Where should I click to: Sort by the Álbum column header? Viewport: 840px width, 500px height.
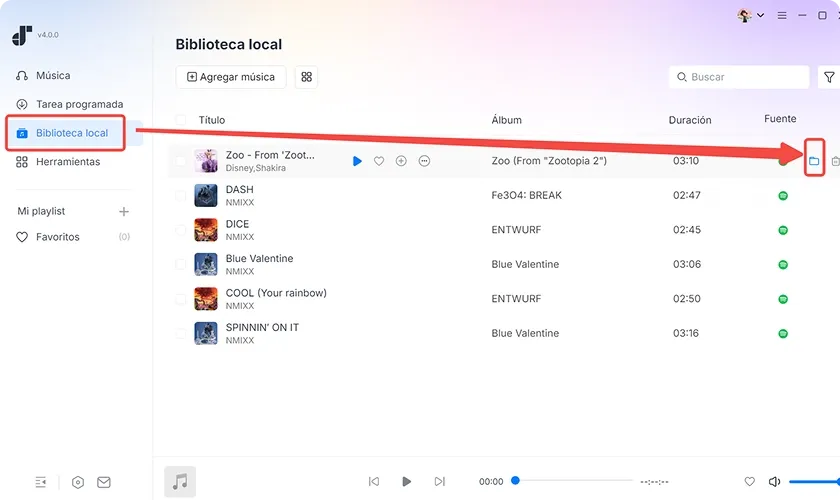tap(506, 120)
